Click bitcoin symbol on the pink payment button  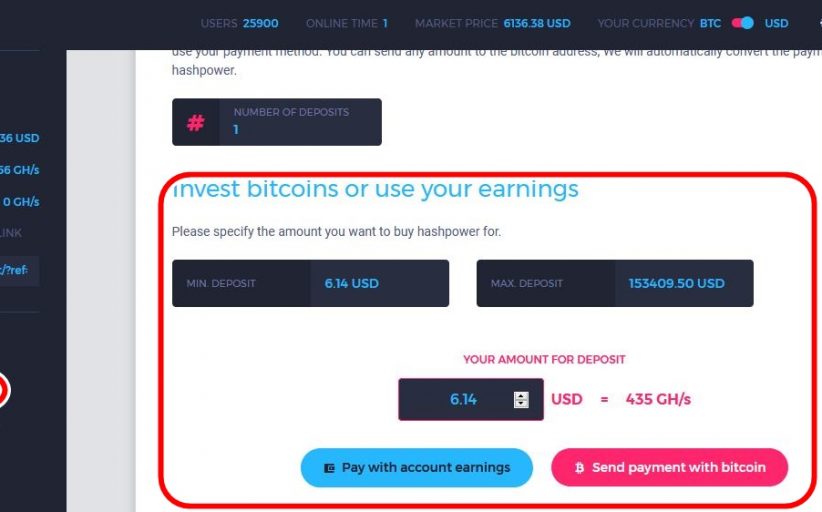coord(579,468)
